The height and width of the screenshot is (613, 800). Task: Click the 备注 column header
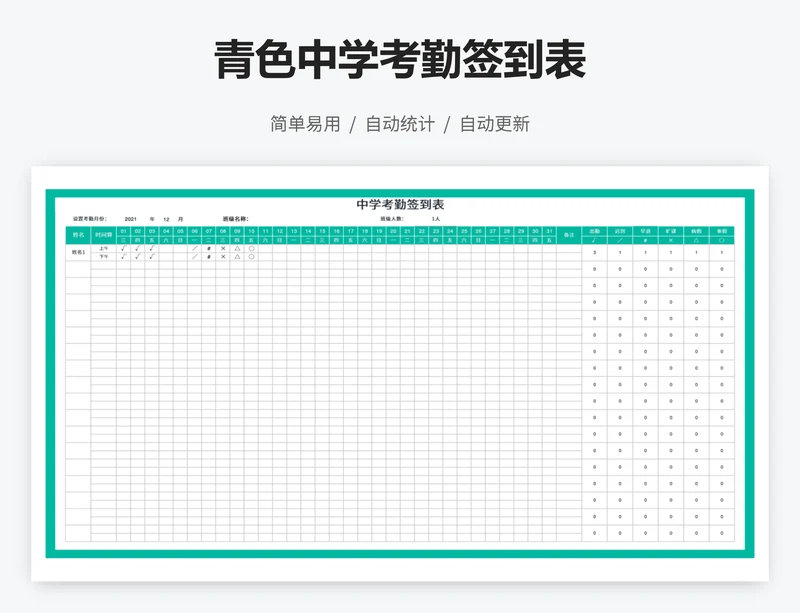pyautogui.click(x=567, y=232)
